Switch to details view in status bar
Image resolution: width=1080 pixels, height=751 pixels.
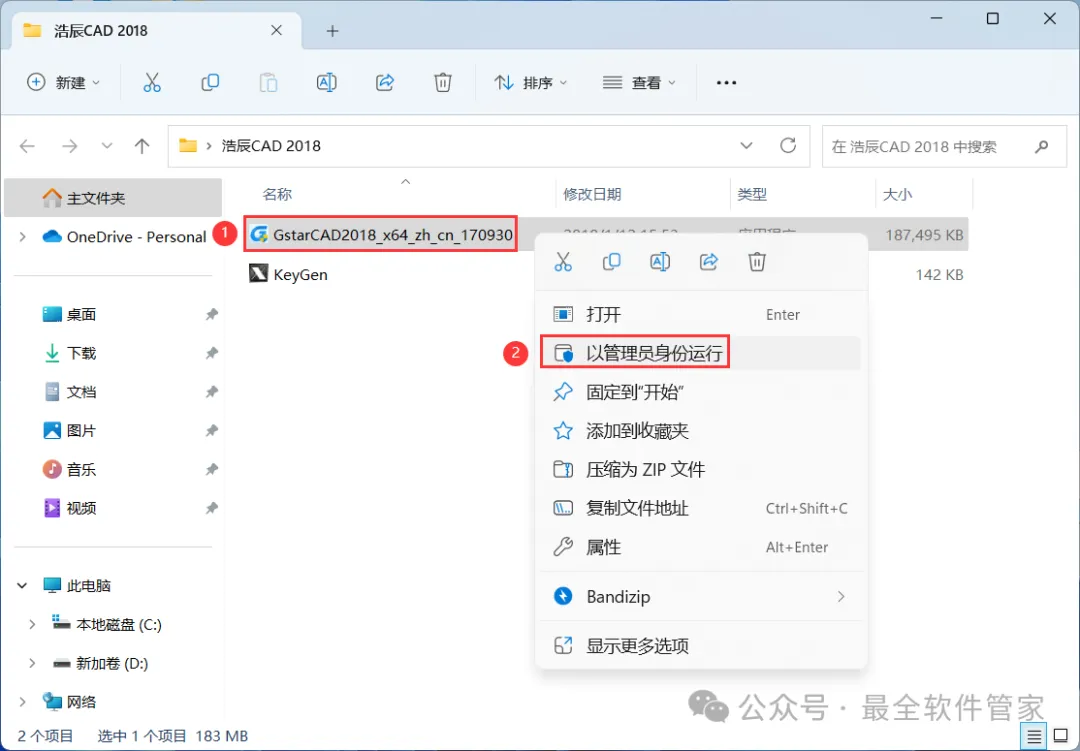pyautogui.click(x=1034, y=736)
